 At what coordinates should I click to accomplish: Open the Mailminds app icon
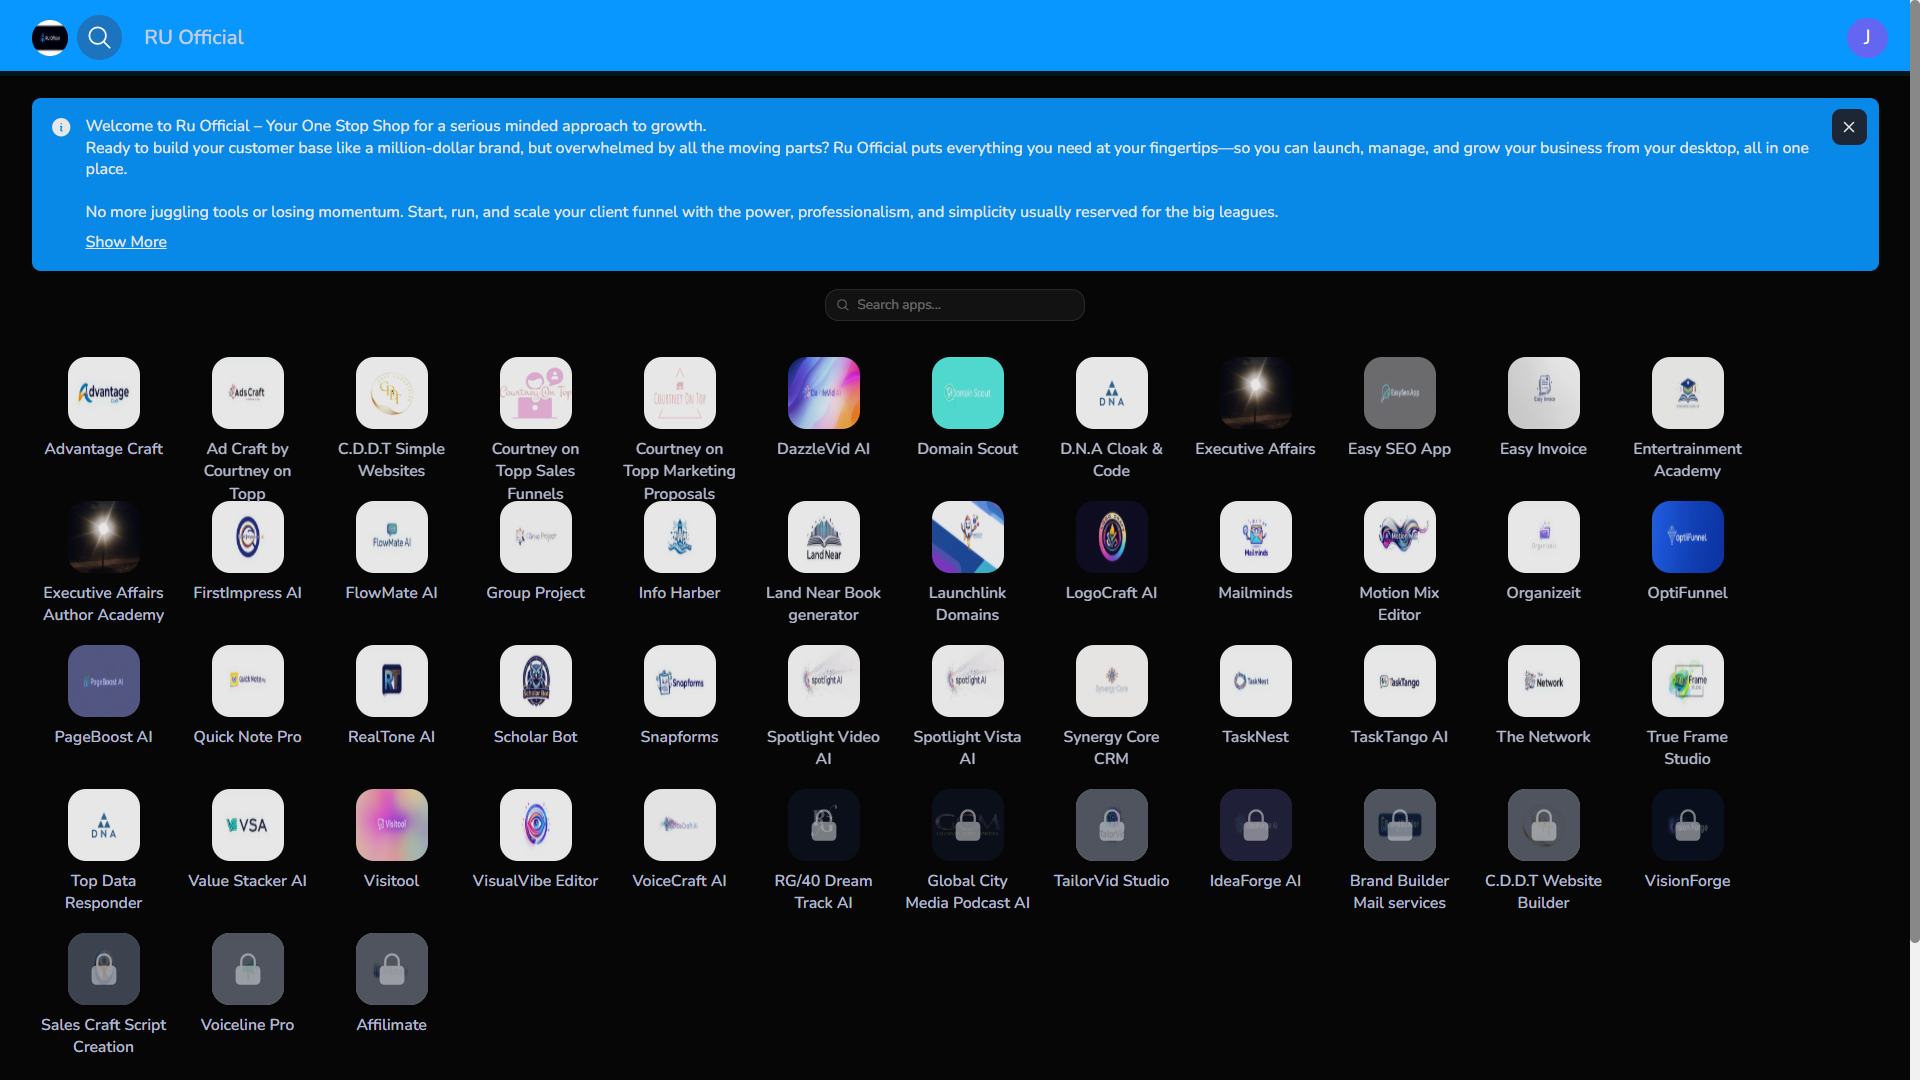[x=1255, y=537]
